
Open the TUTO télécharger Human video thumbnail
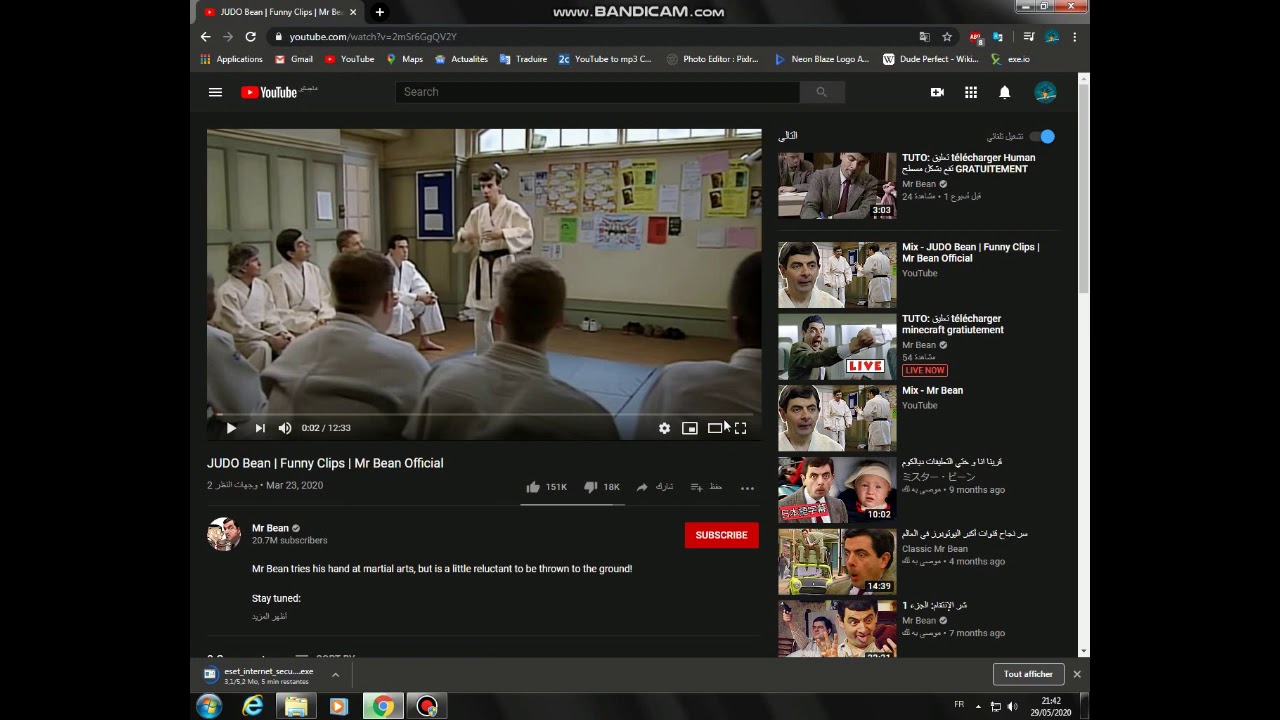coord(837,185)
